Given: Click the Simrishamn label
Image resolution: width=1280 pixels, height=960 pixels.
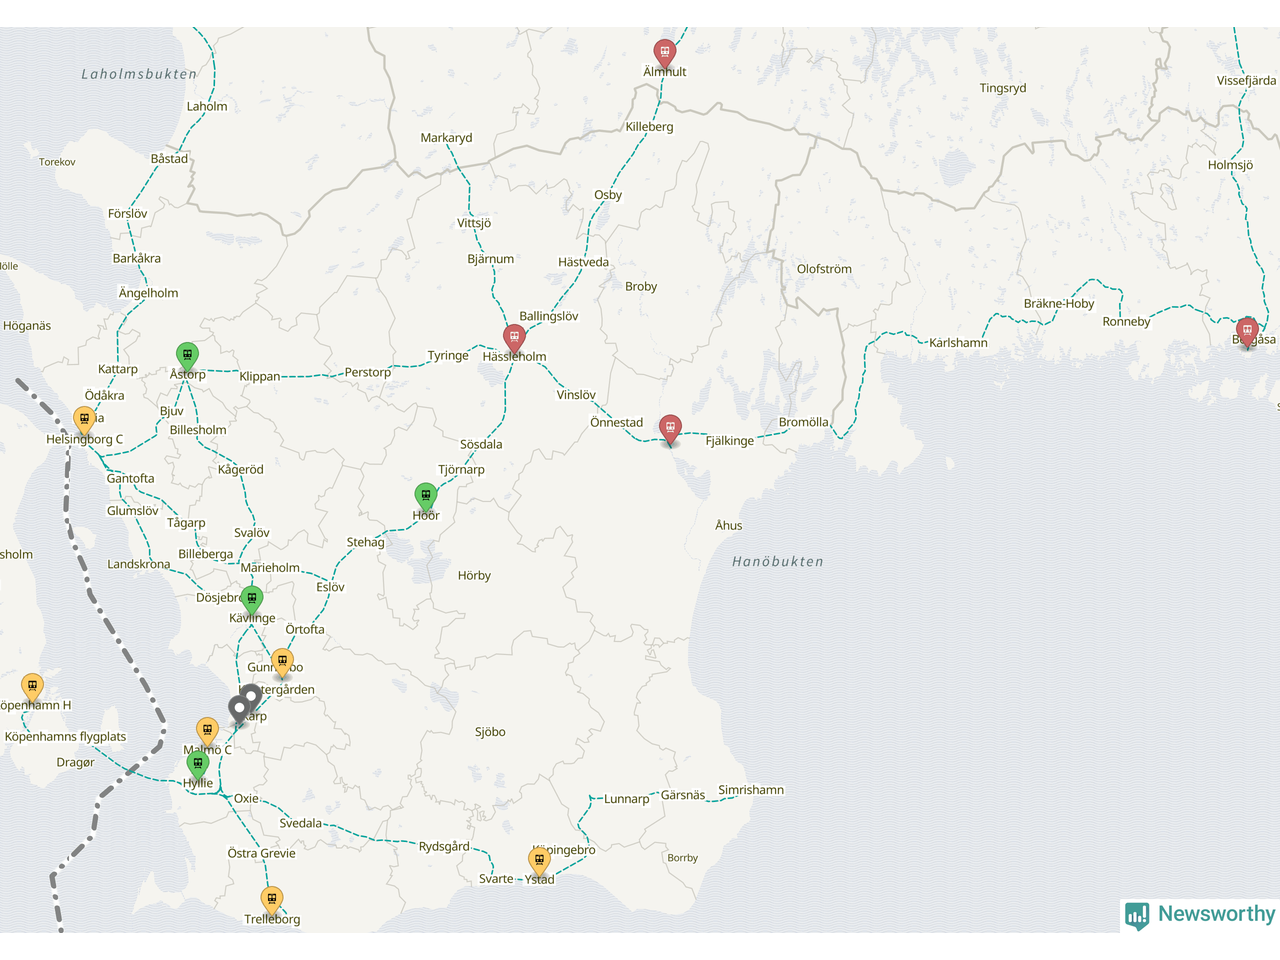Looking at the screenshot, I should pyautogui.click(x=751, y=790).
